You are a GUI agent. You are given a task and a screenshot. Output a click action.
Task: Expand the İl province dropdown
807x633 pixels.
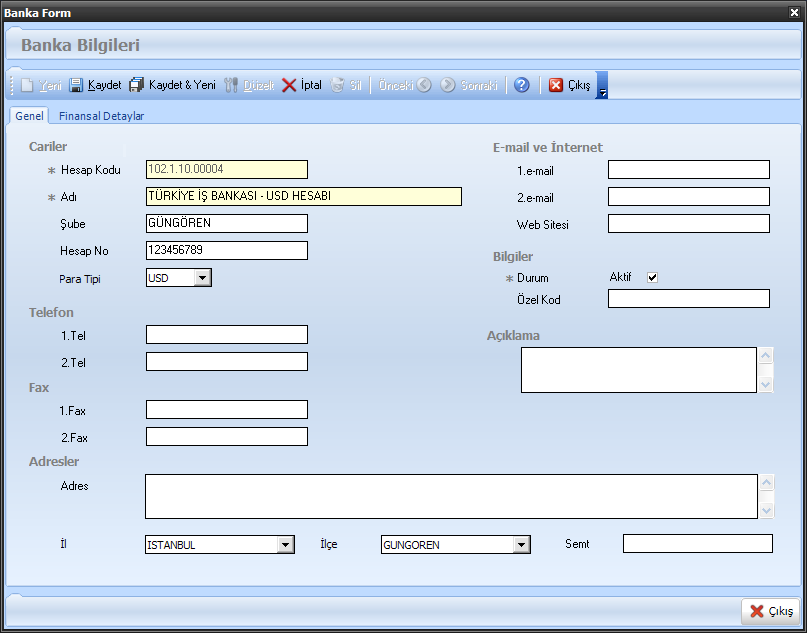tap(285, 545)
